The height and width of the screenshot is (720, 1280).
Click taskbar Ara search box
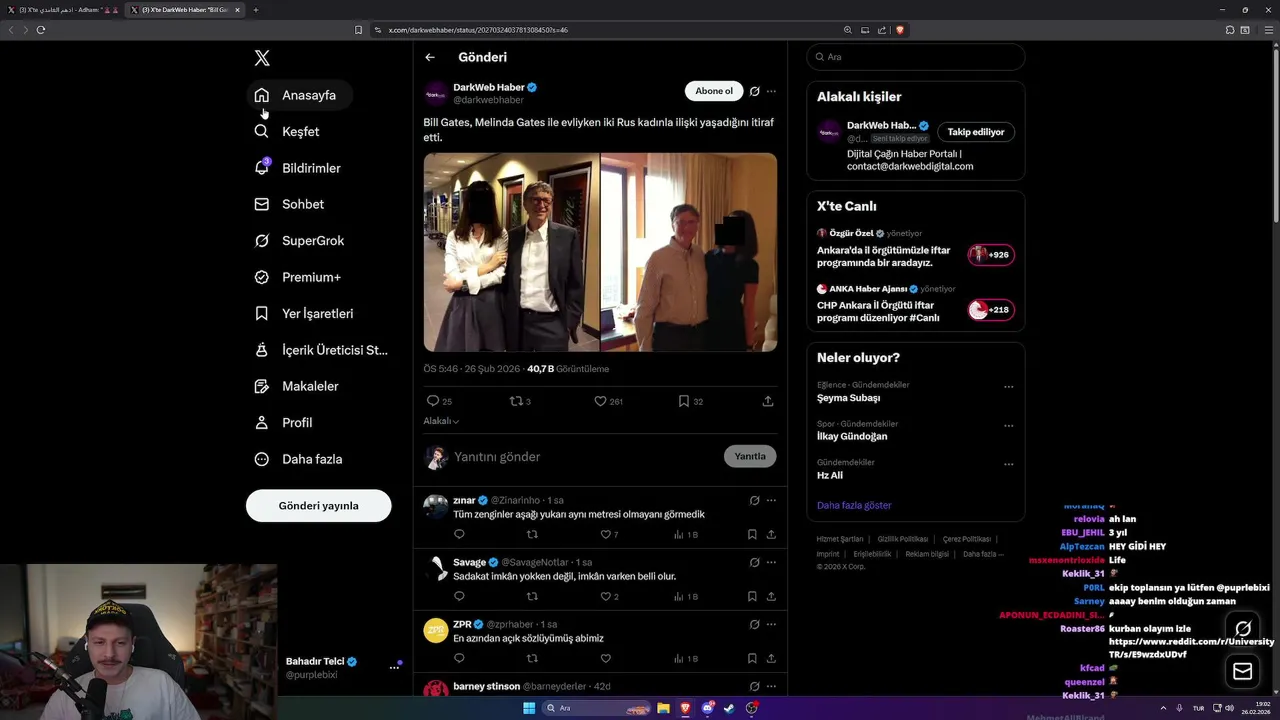point(595,708)
